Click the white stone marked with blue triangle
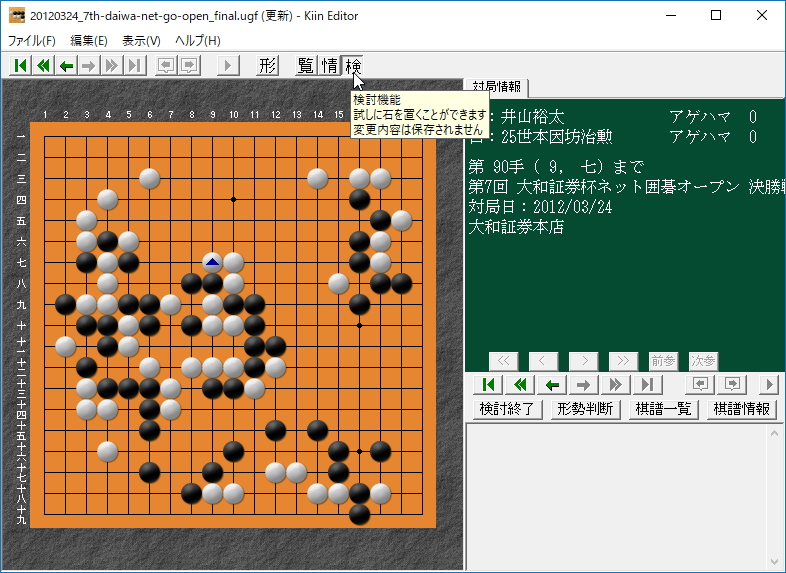Screen dimensions: 786x573 point(213,262)
